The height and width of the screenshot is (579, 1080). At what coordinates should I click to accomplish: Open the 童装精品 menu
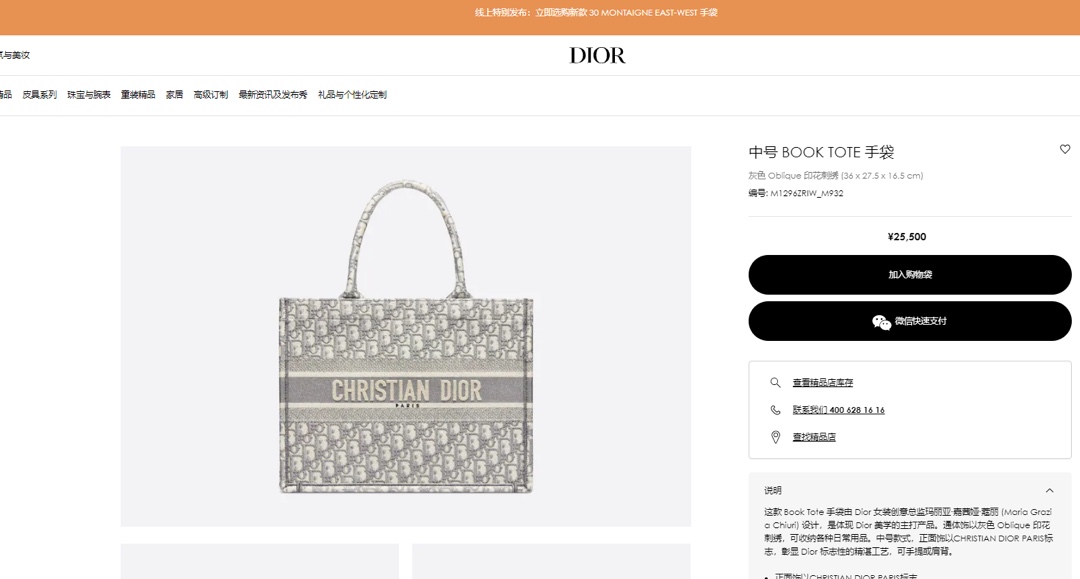coord(138,95)
